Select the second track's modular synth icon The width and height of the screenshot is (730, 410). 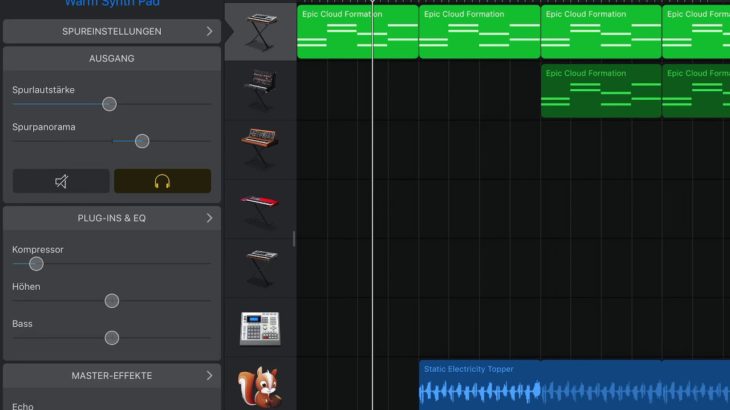tap(261, 90)
